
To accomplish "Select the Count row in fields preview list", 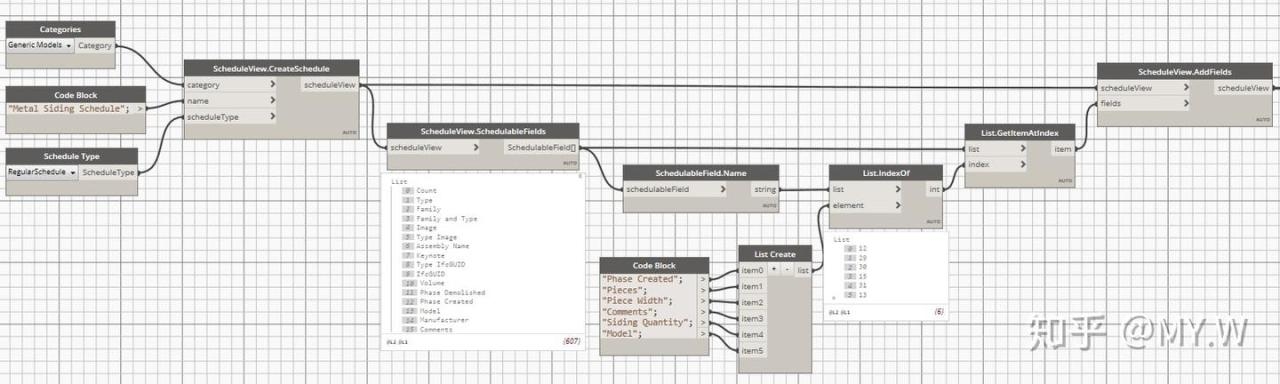I will [x=426, y=190].
